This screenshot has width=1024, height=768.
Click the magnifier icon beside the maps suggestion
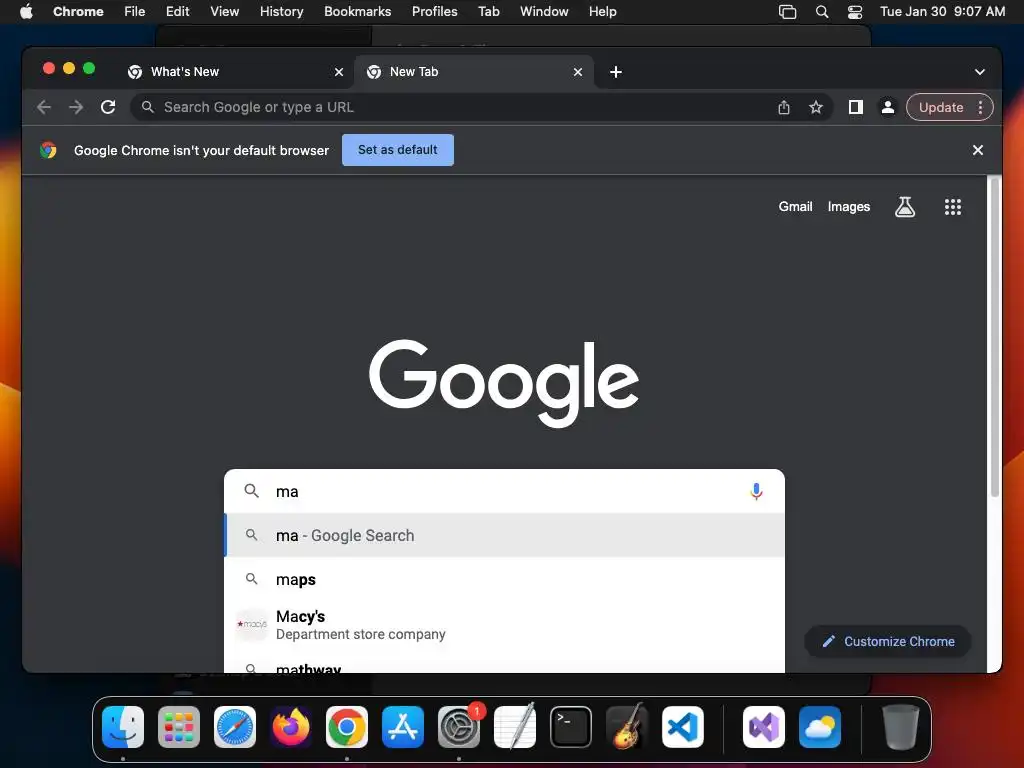pos(251,579)
